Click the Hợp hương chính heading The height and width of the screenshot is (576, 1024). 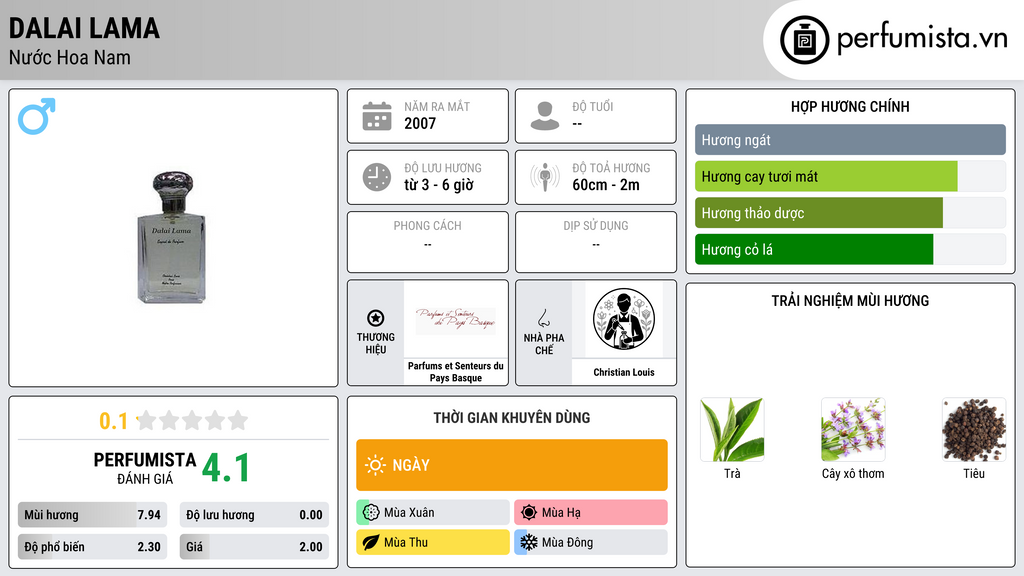point(850,106)
